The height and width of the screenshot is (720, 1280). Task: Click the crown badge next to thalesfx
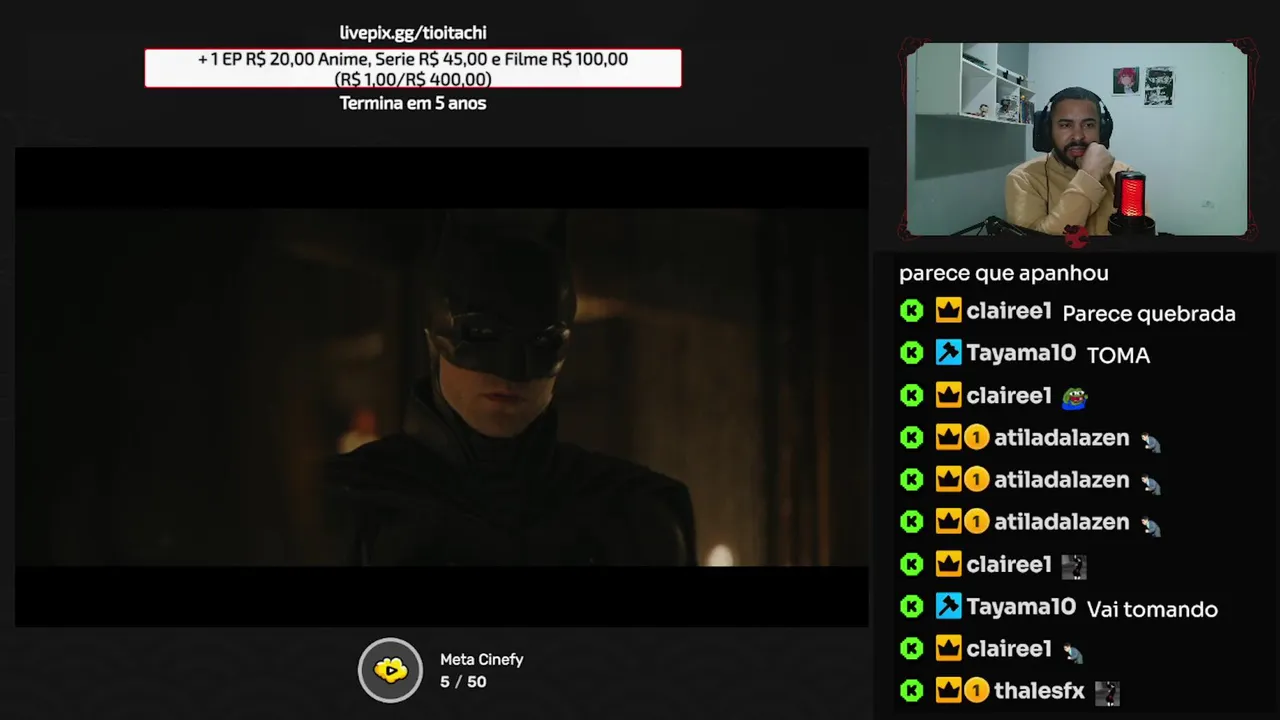948,690
